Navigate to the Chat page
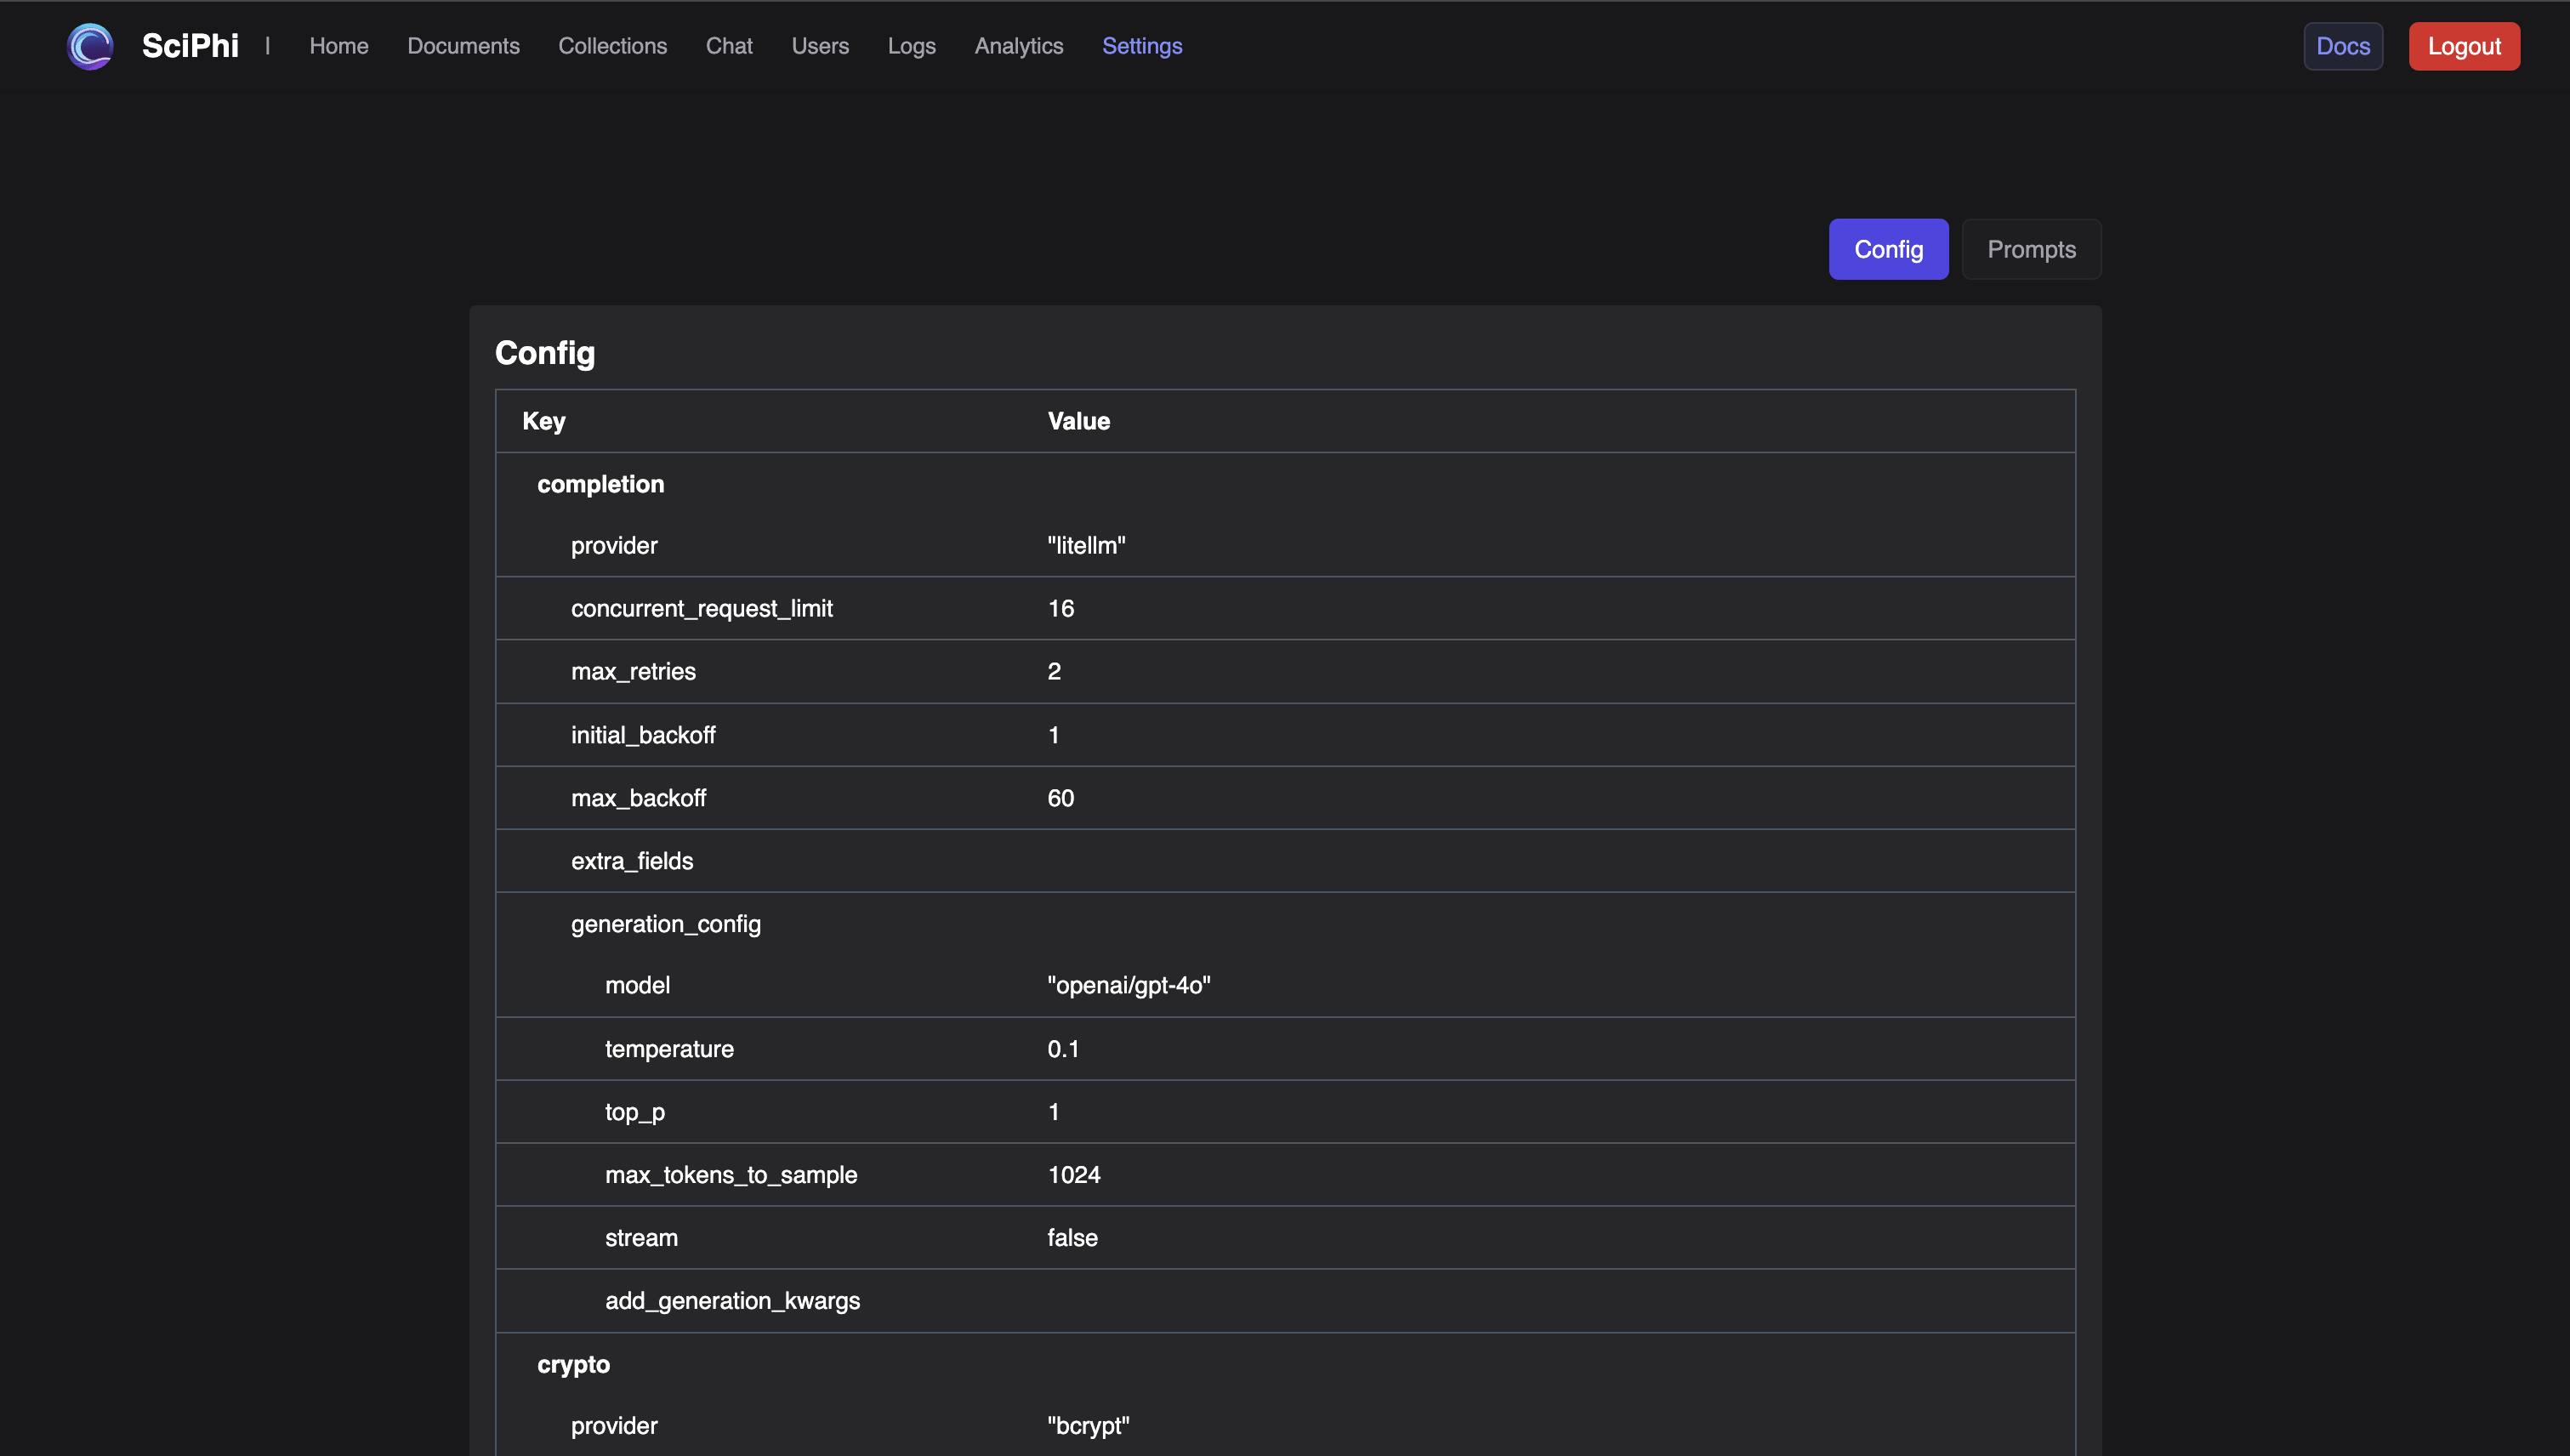The width and height of the screenshot is (2570, 1456). pyautogui.click(x=729, y=46)
